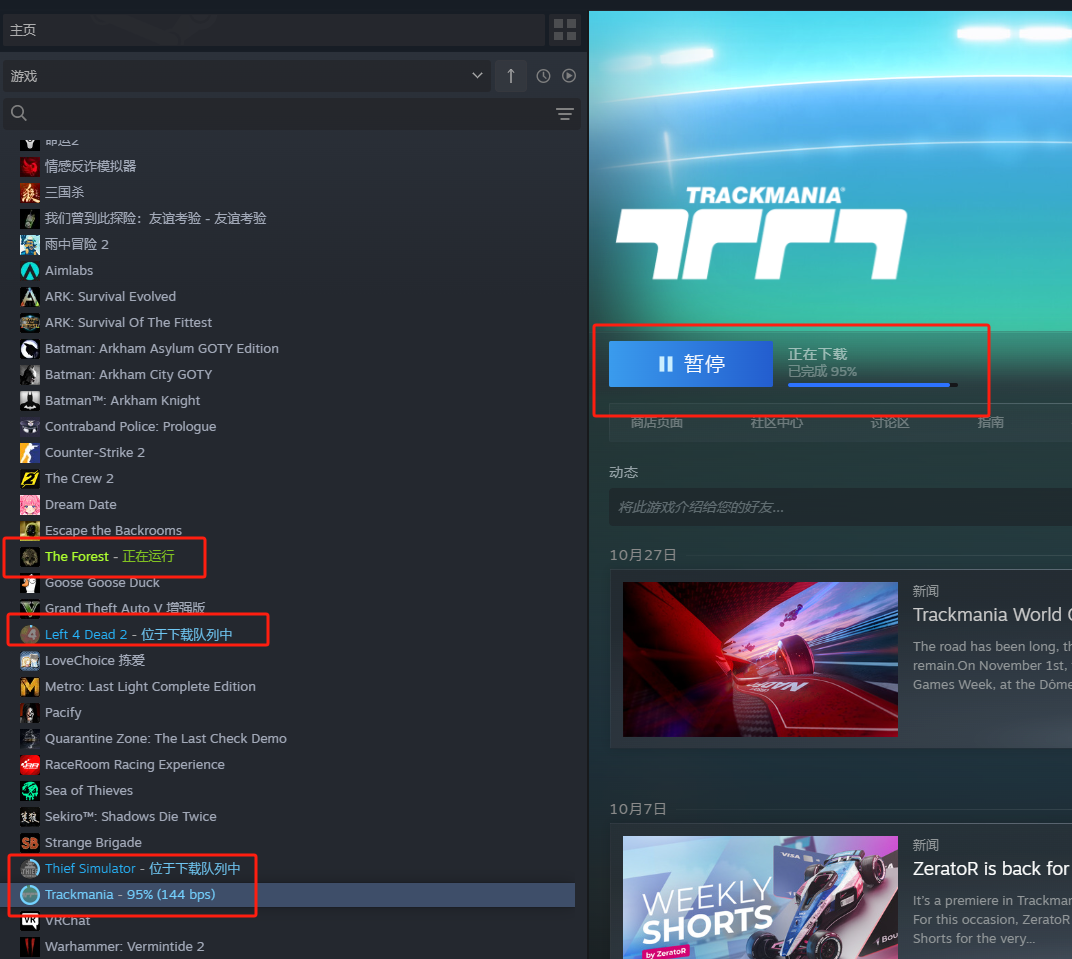This screenshot has height=959, width=1072.
Task: Select RaceRoom Racing Experience icon
Action: (29, 764)
